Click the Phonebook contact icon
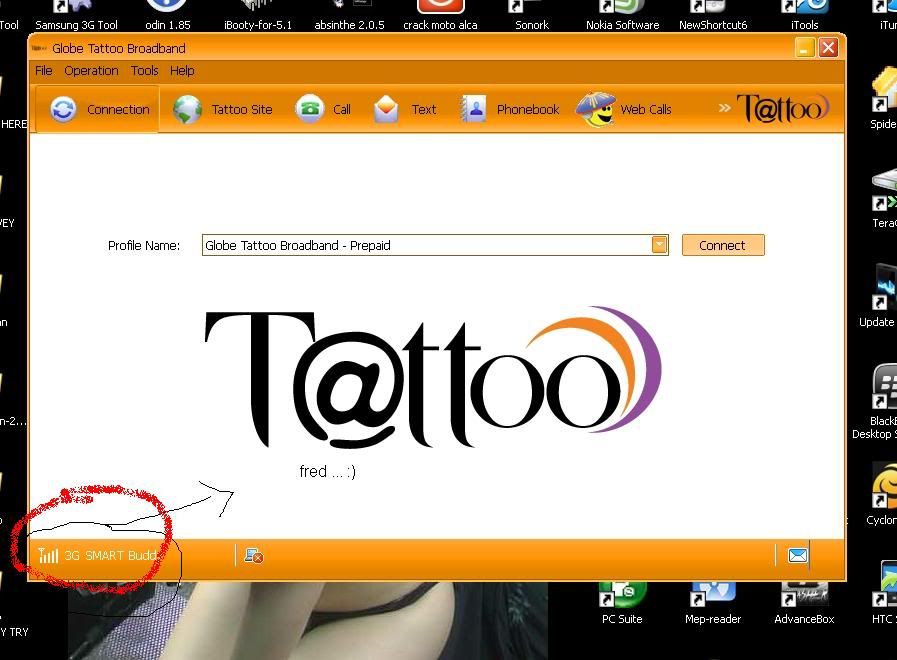This screenshot has height=660, width=897. 474,109
